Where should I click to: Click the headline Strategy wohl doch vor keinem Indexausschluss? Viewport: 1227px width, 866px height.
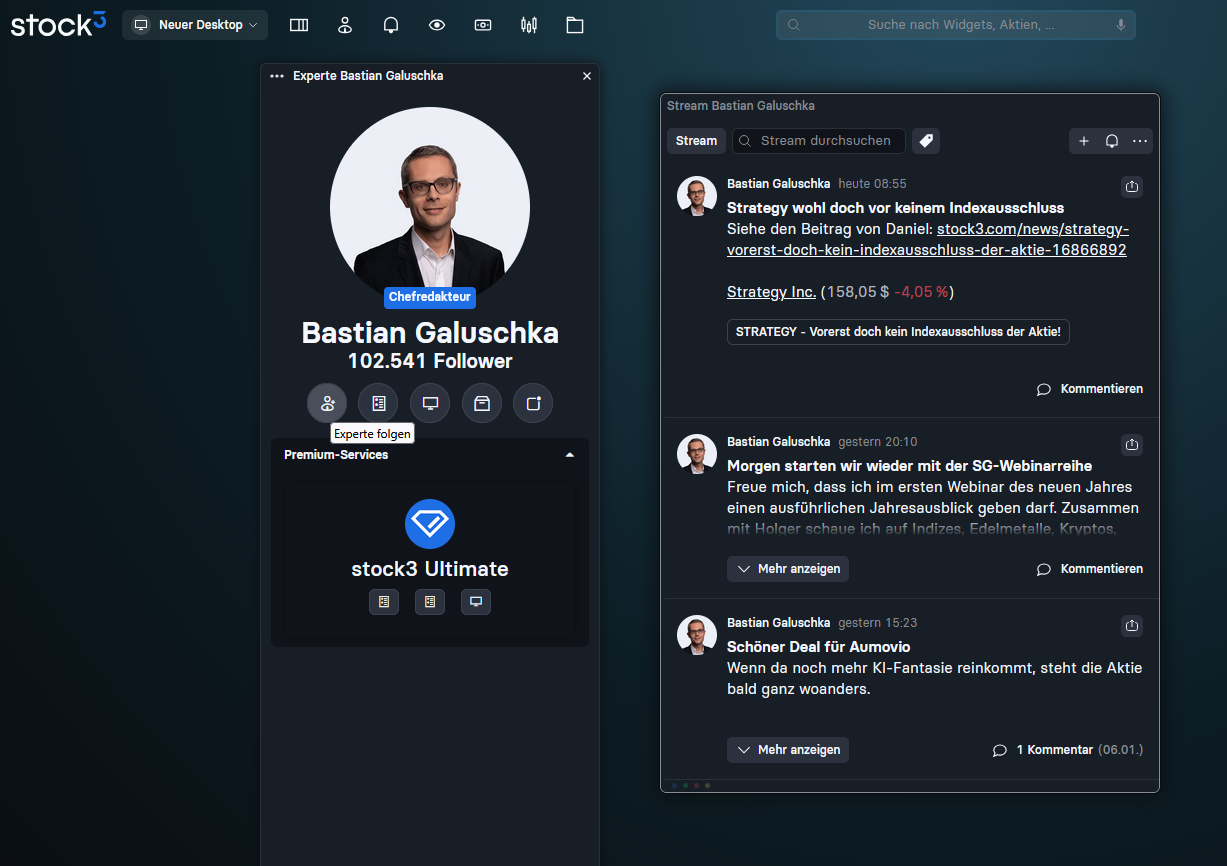tap(895, 208)
